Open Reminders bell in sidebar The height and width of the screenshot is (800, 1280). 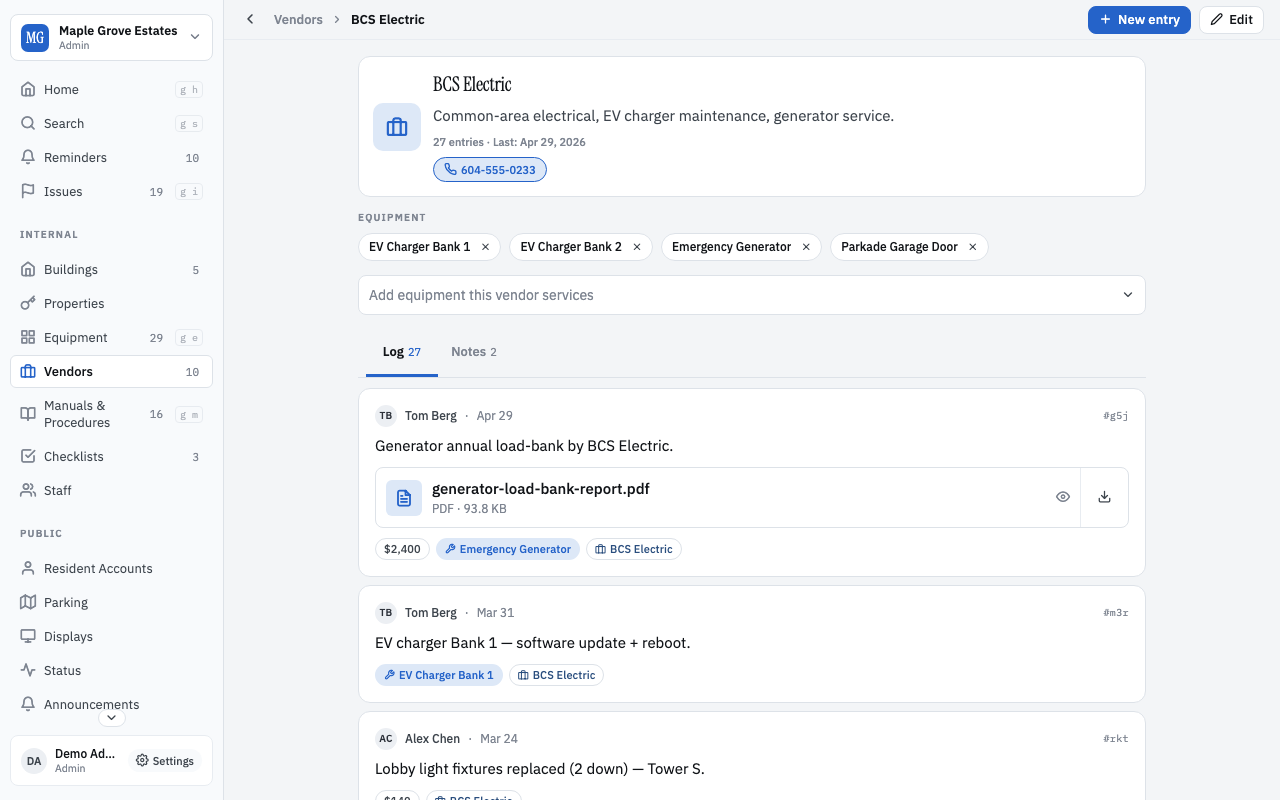(x=111, y=157)
